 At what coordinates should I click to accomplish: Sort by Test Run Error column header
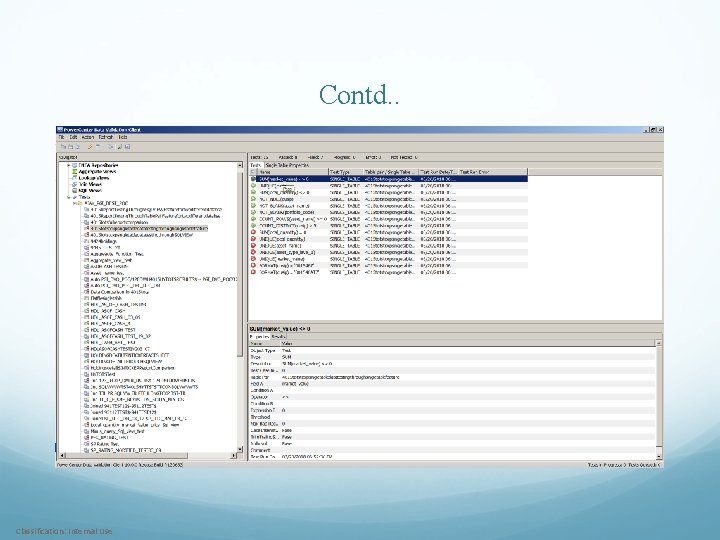[x=493, y=172]
